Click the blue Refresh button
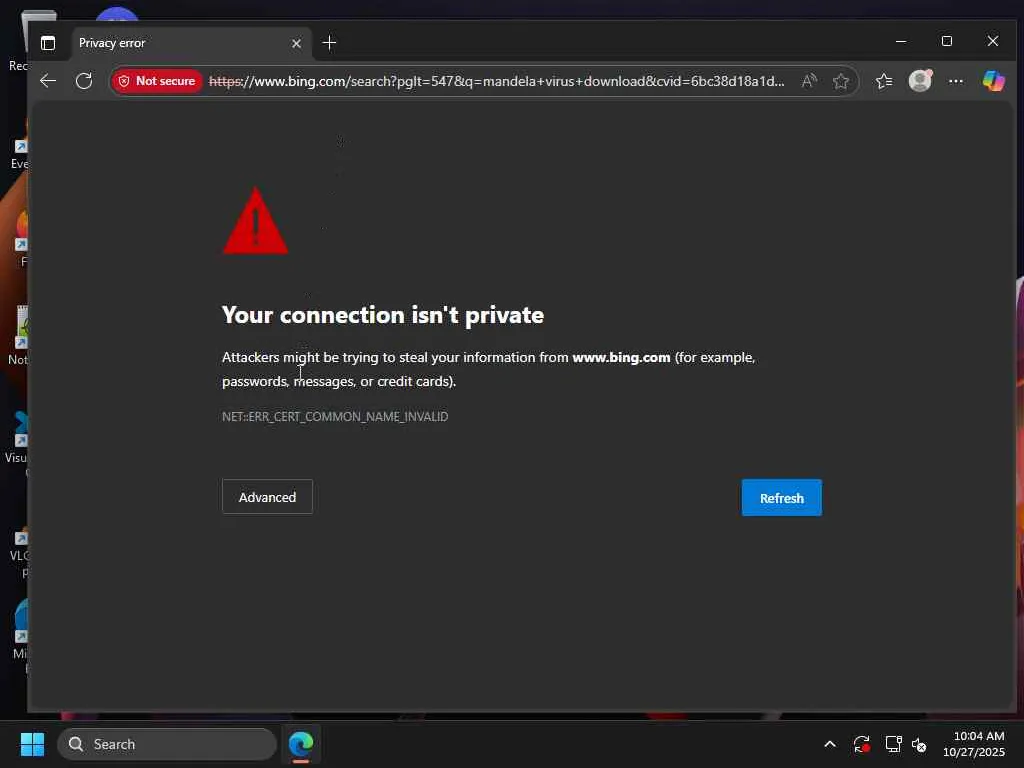 coord(782,498)
